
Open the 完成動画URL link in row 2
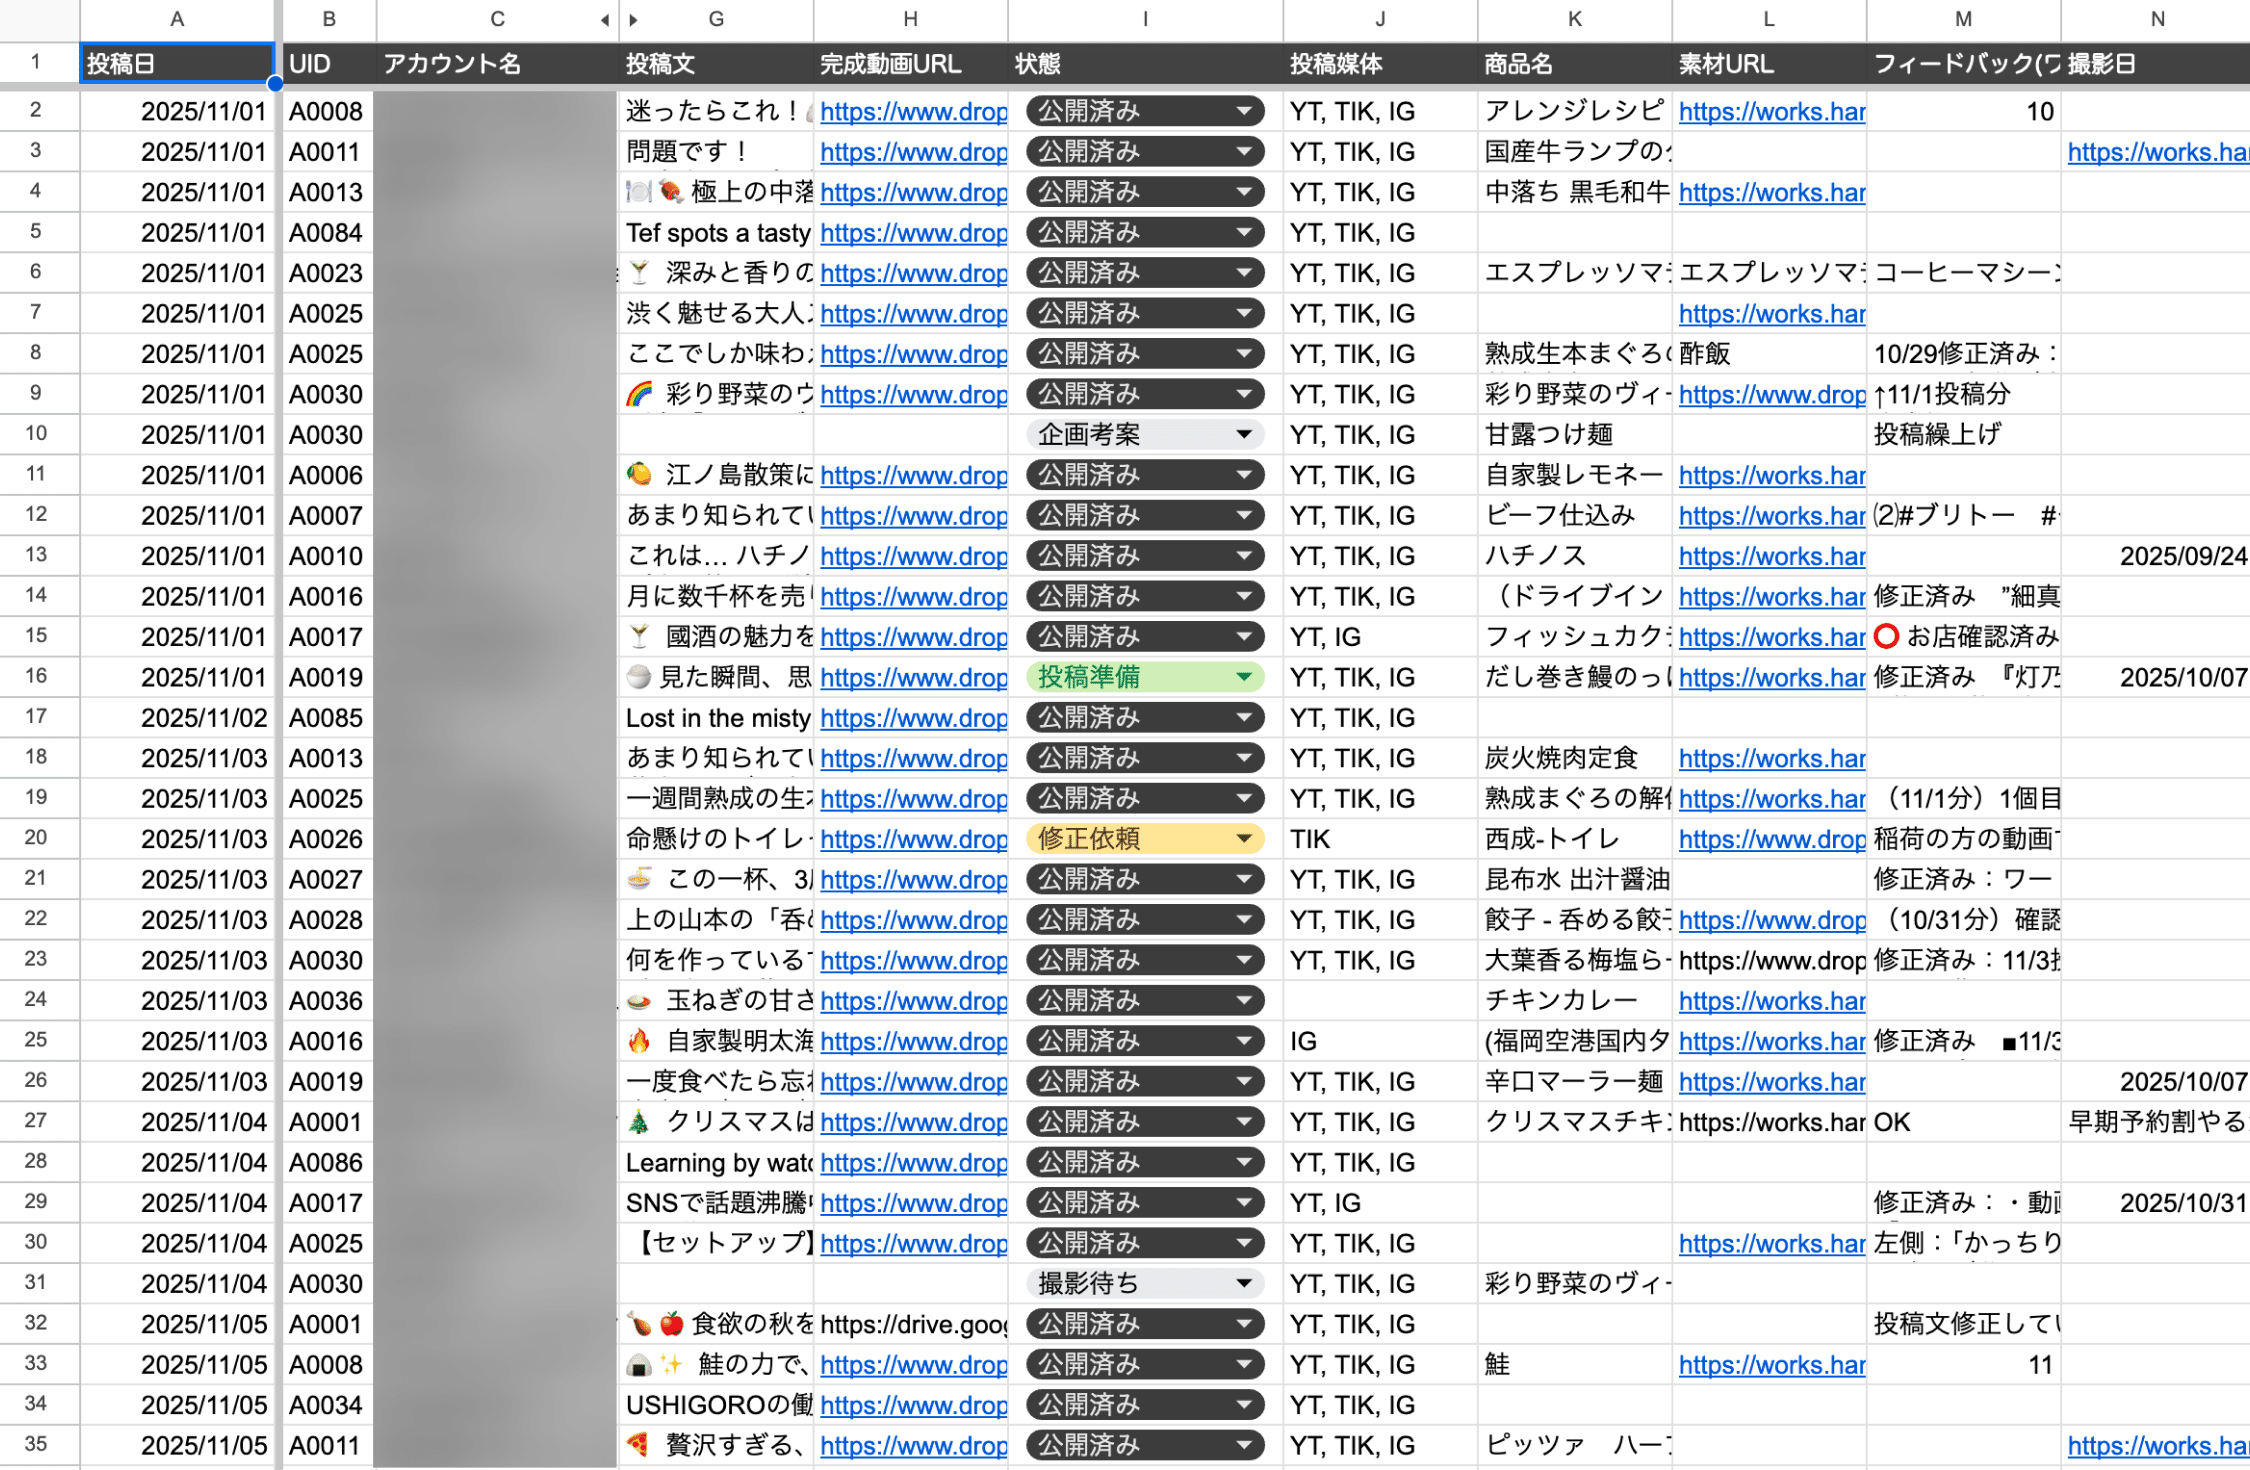913,112
